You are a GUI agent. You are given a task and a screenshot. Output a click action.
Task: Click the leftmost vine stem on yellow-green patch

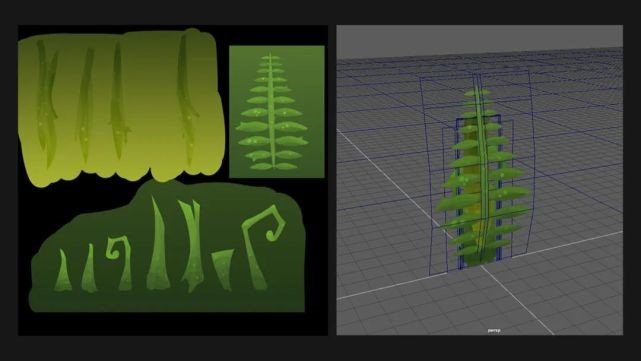coord(47,103)
